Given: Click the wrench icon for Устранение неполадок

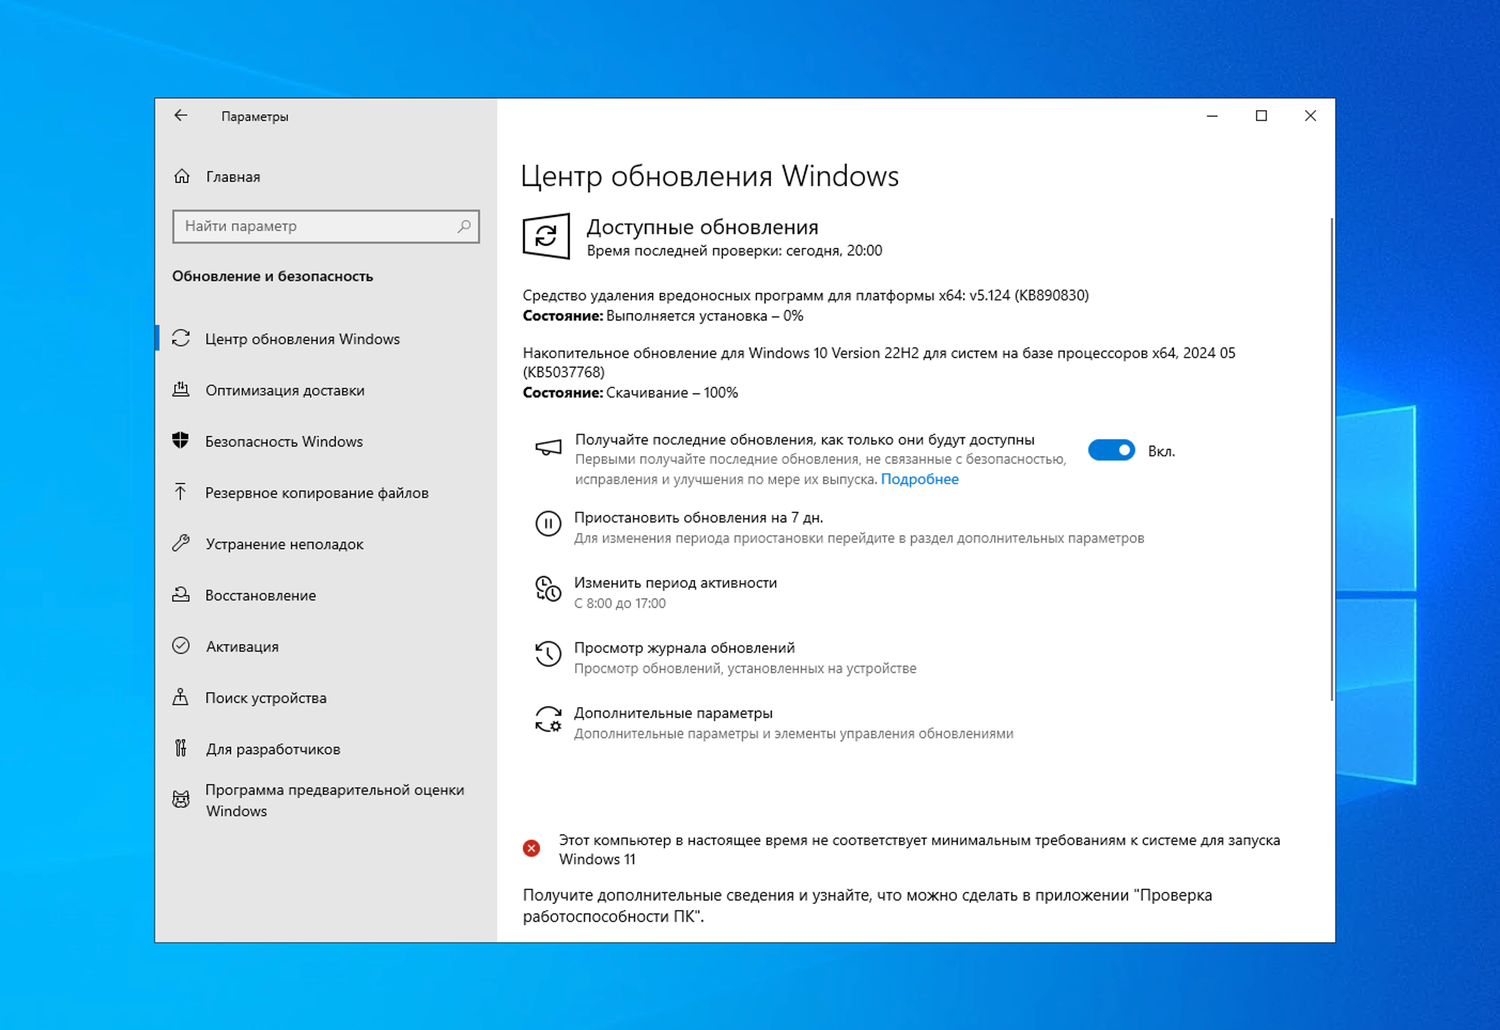Looking at the screenshot, I should point(181,544).
